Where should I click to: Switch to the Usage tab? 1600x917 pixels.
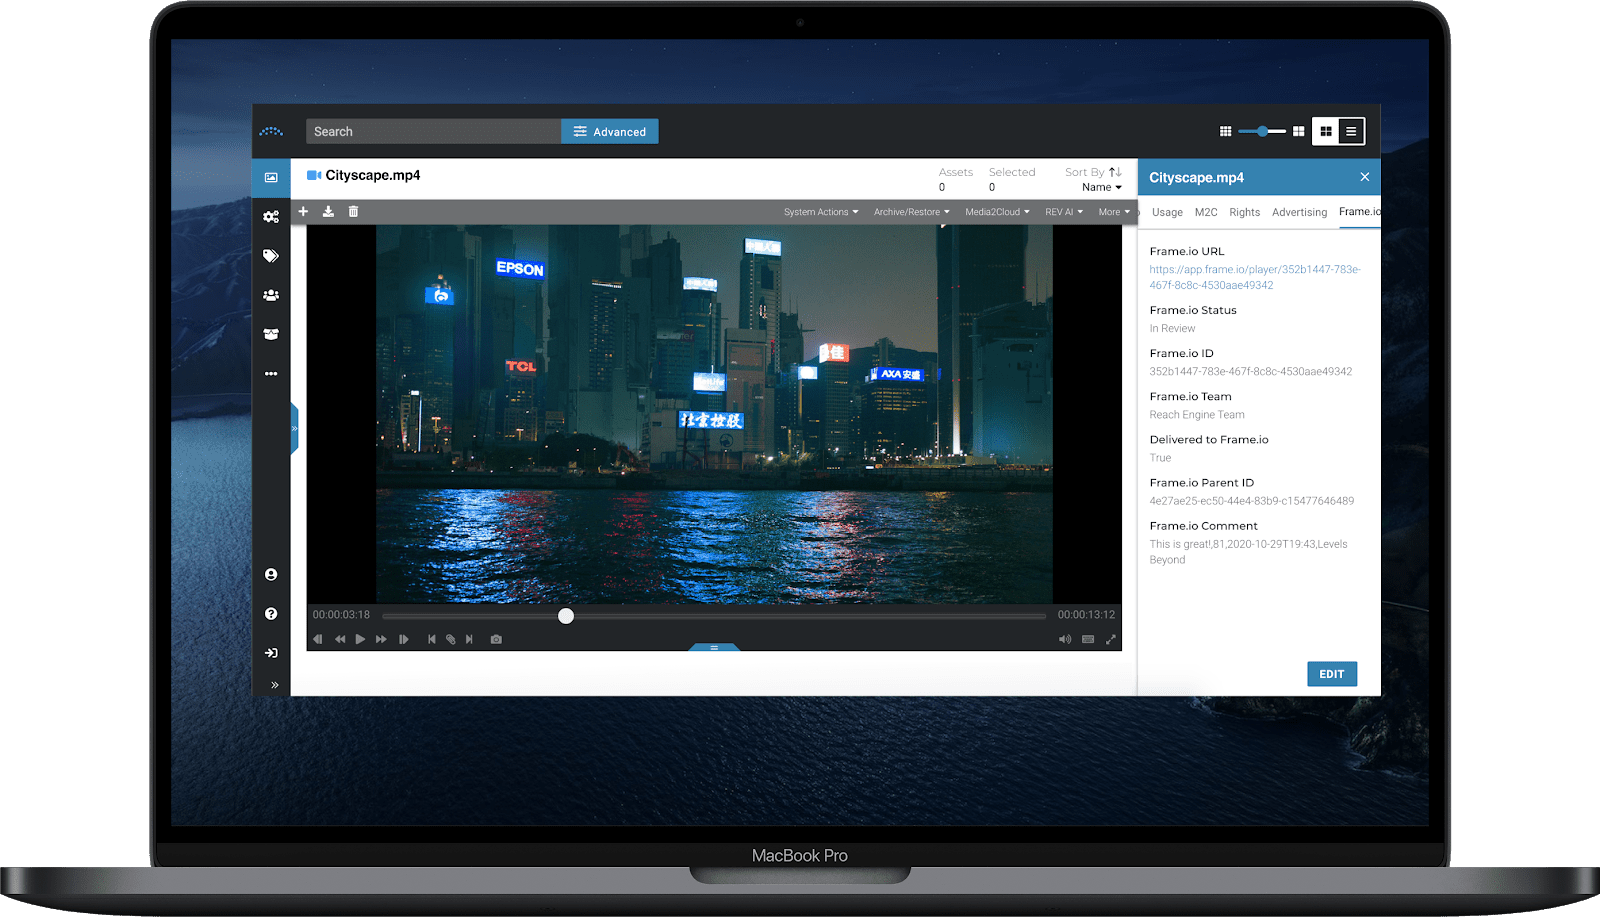click(x=1167, y=212)
